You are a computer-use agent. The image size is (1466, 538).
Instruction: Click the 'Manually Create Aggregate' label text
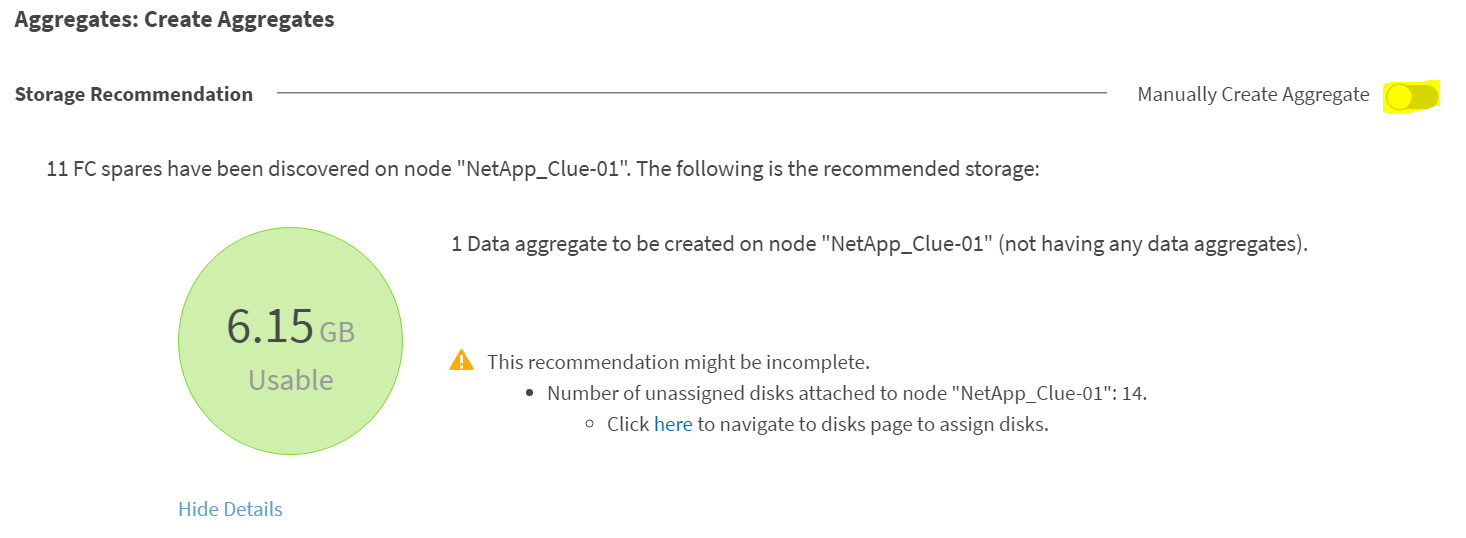point(1253,95)
